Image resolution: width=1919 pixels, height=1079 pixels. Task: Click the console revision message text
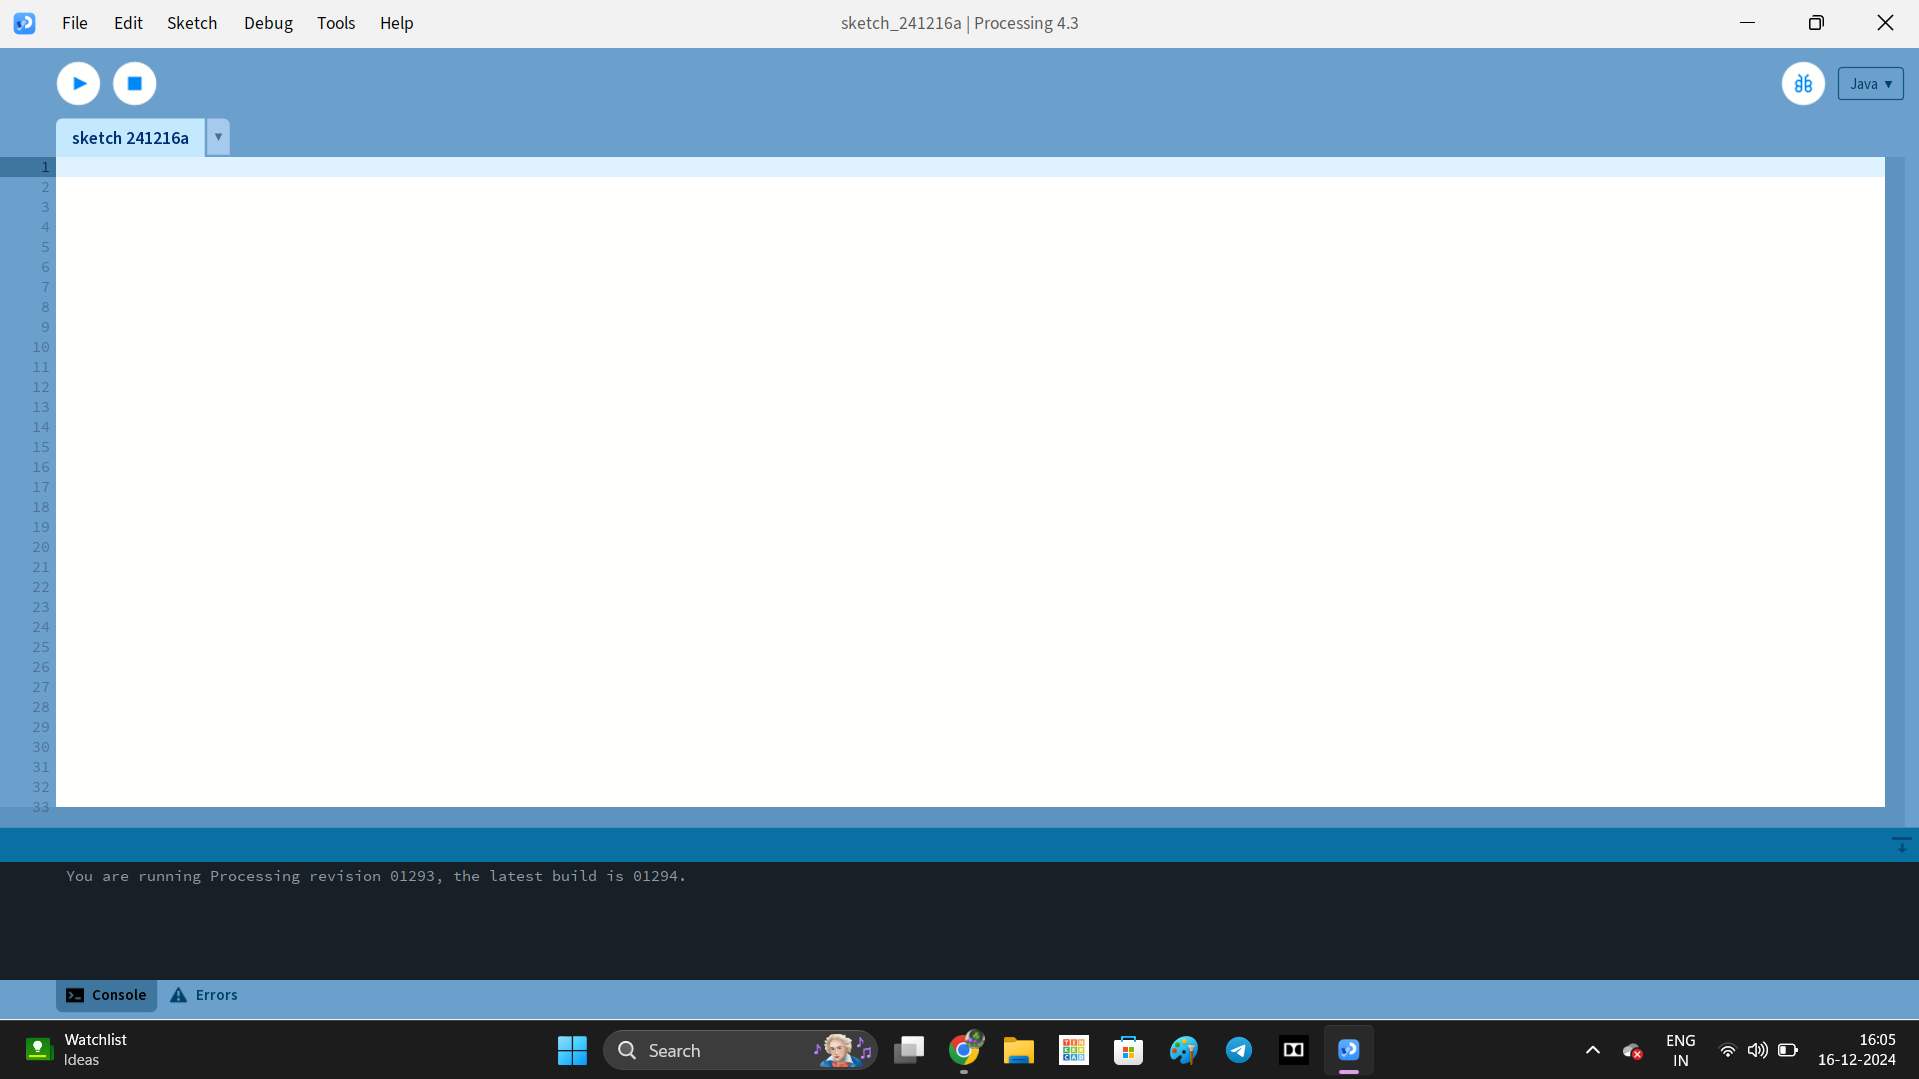(376, 876)
